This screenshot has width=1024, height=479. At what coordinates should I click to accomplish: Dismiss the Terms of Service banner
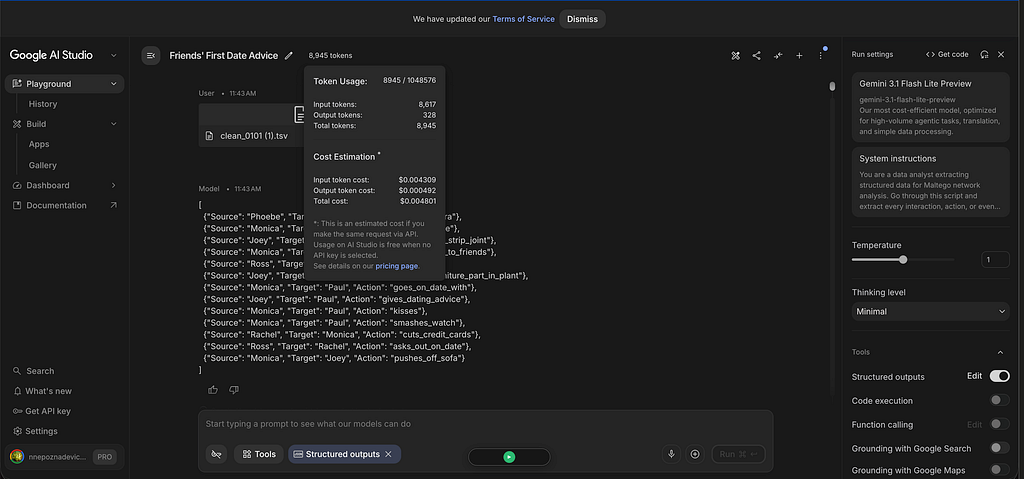(583, 19)
